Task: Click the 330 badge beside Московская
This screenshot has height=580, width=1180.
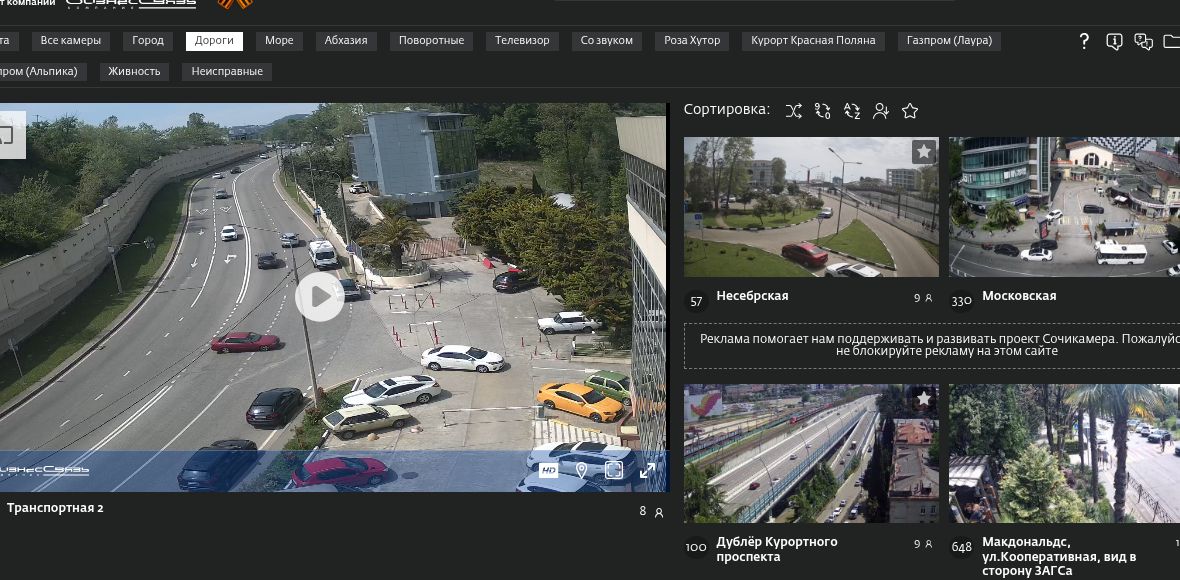Action: pos(962,302)
